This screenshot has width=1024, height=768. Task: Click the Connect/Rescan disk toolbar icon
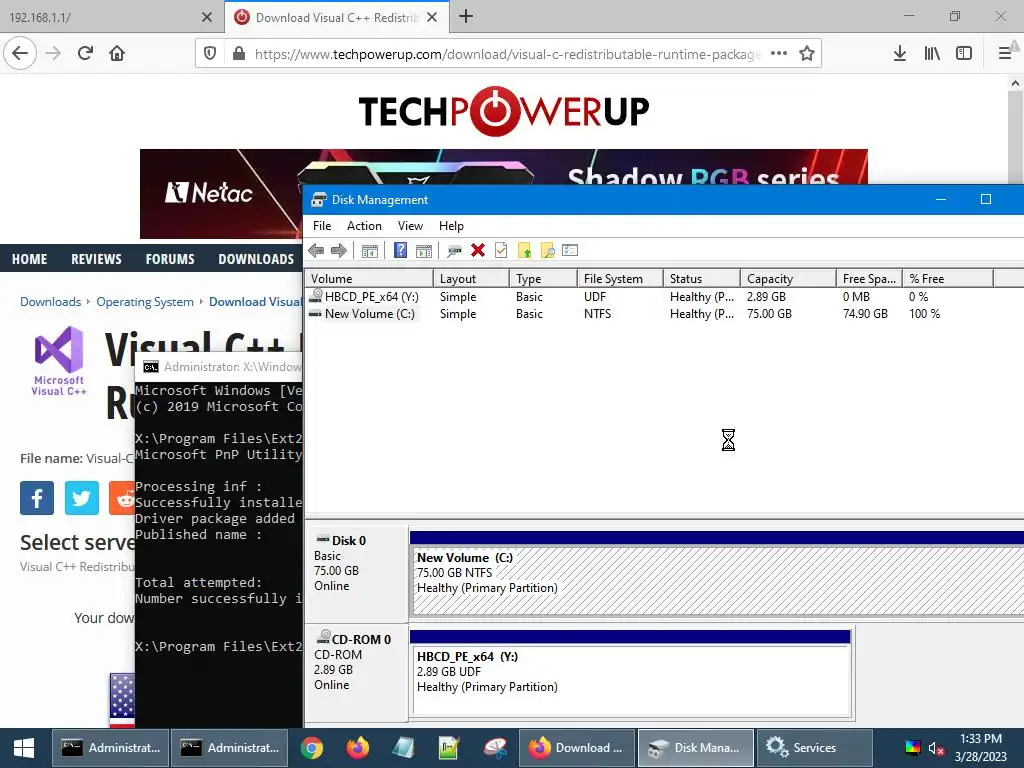[x=455, y=250]
